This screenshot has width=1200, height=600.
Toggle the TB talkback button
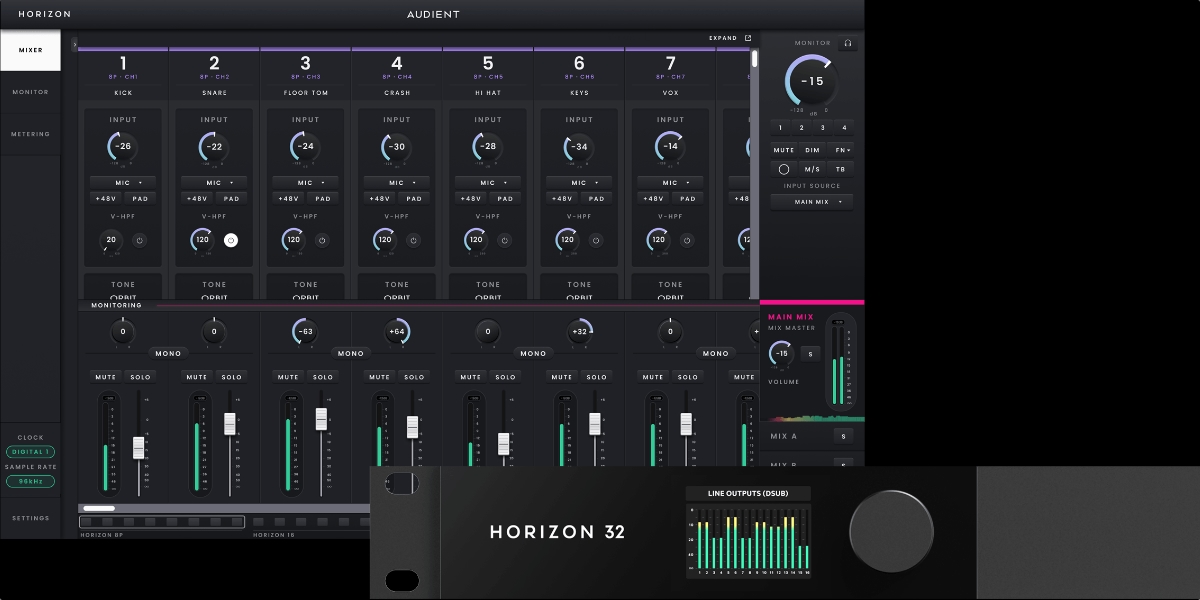point(841,169)
